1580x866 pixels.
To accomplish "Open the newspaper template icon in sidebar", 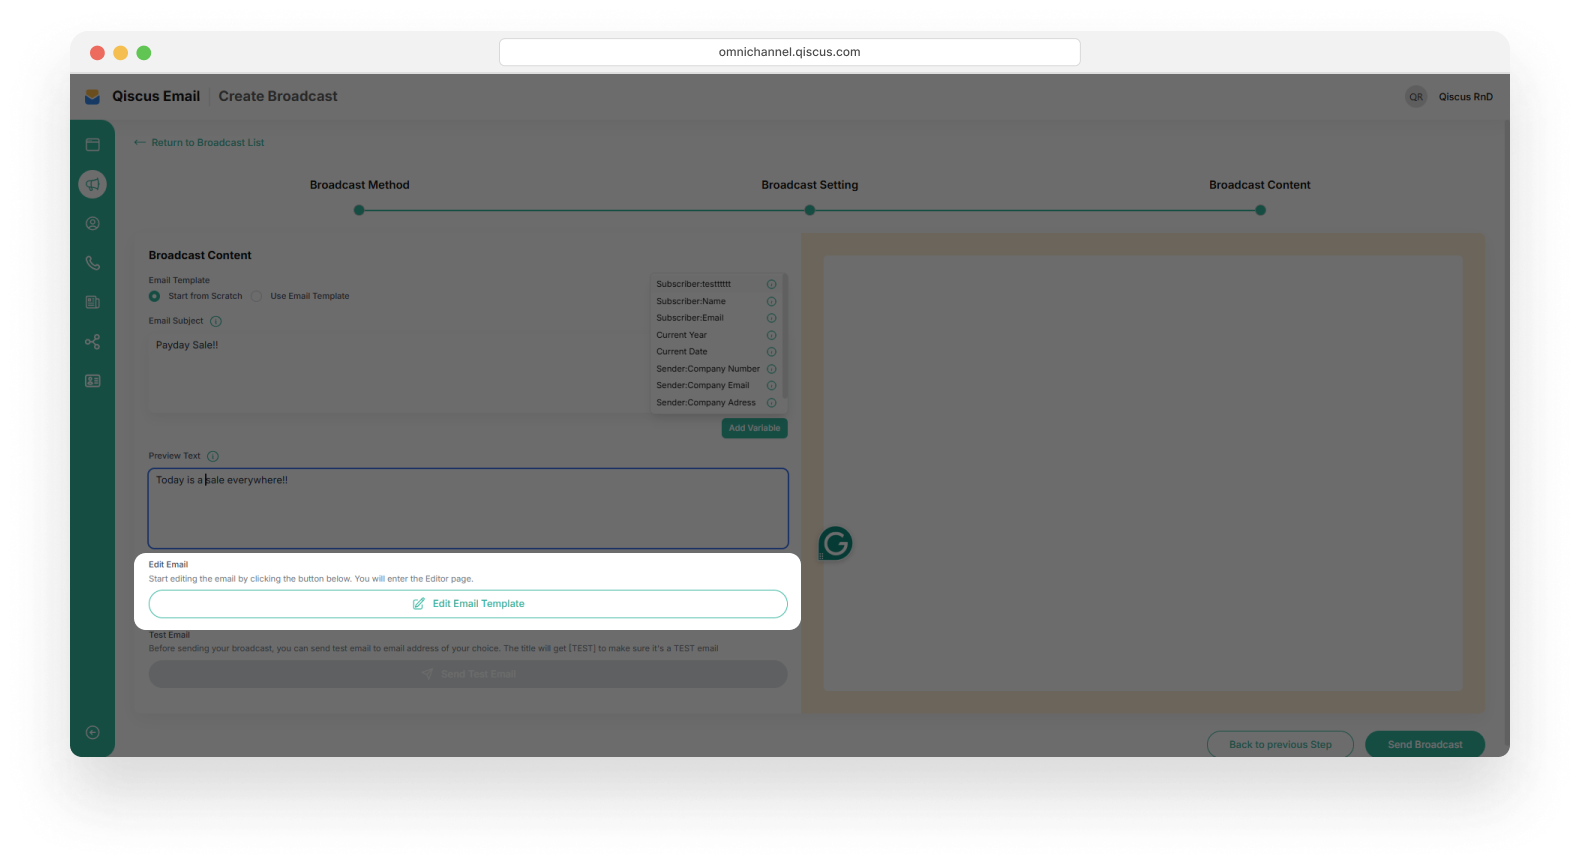I will (x=93, y=302).
